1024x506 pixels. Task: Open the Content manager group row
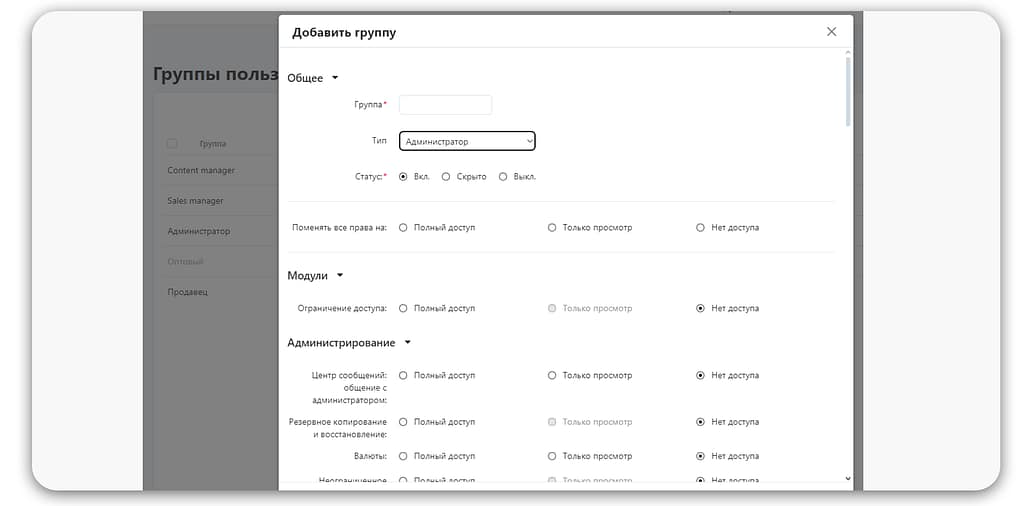[201, 171]
